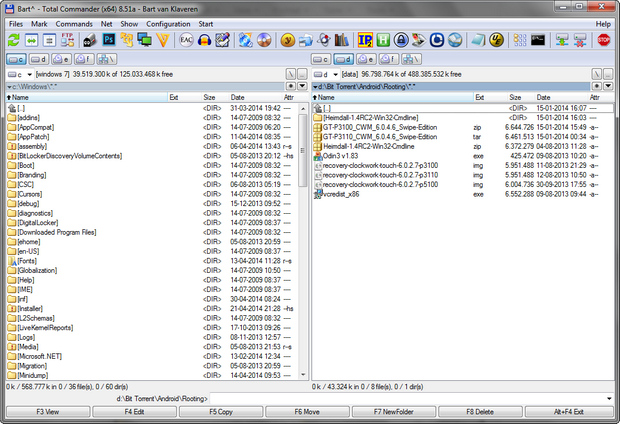The image size is (620, 424).
Task: Open EAC from the toolbar
Action: coord(186,40)
